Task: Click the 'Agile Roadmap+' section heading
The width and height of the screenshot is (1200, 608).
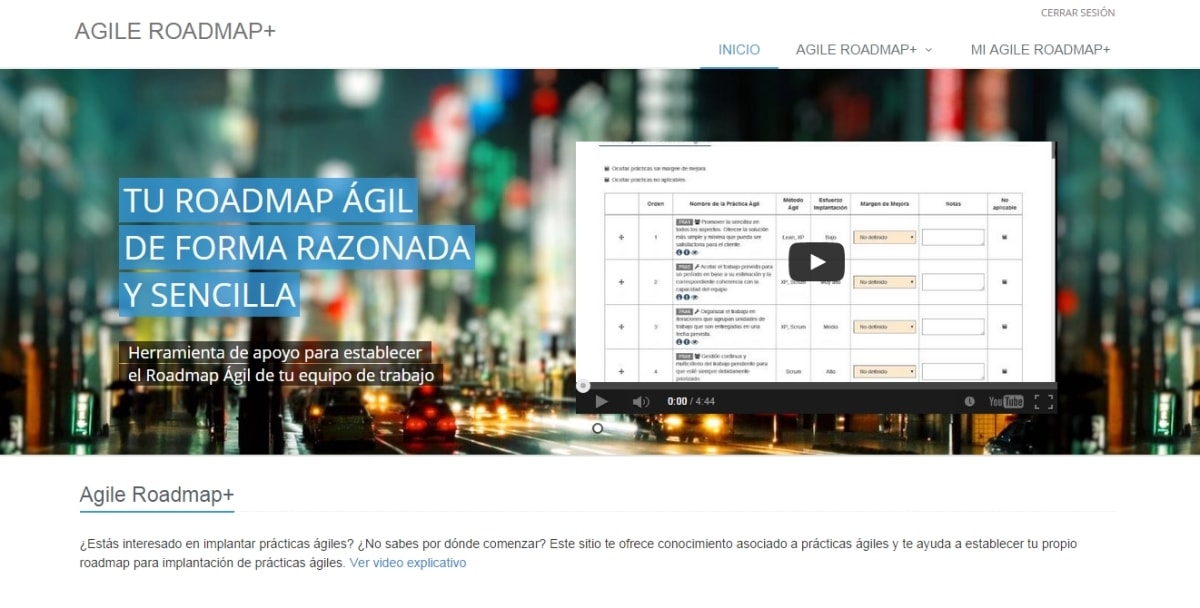Action: 157,495
